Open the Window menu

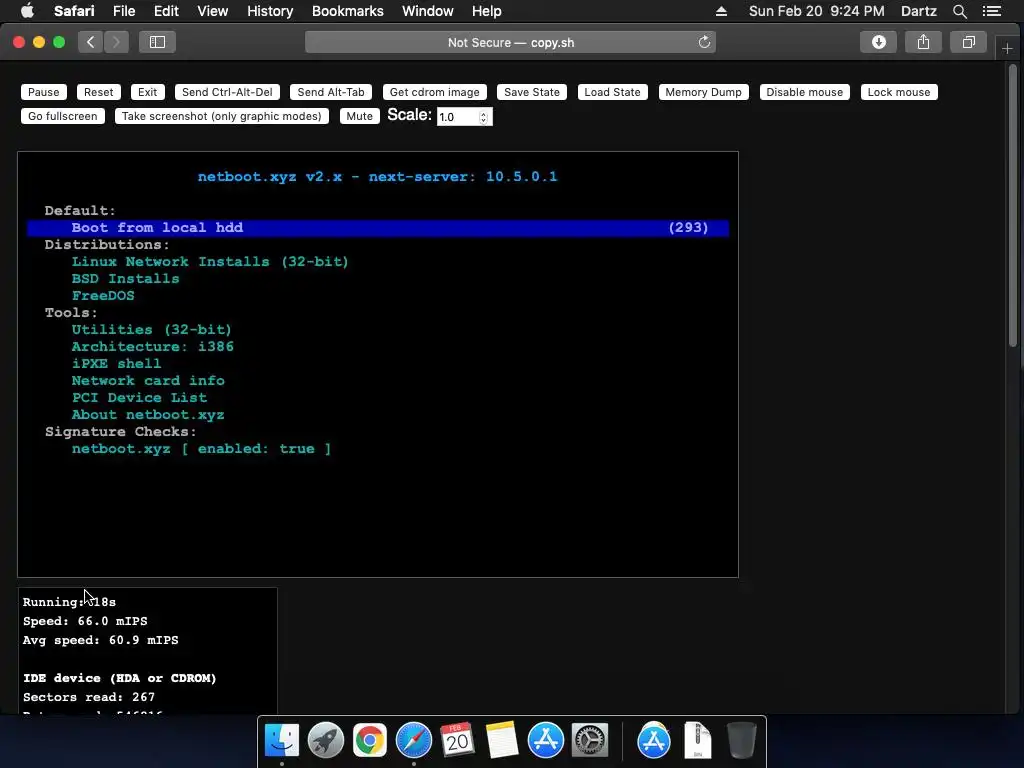pyautogui.click(x=428, y=11)
